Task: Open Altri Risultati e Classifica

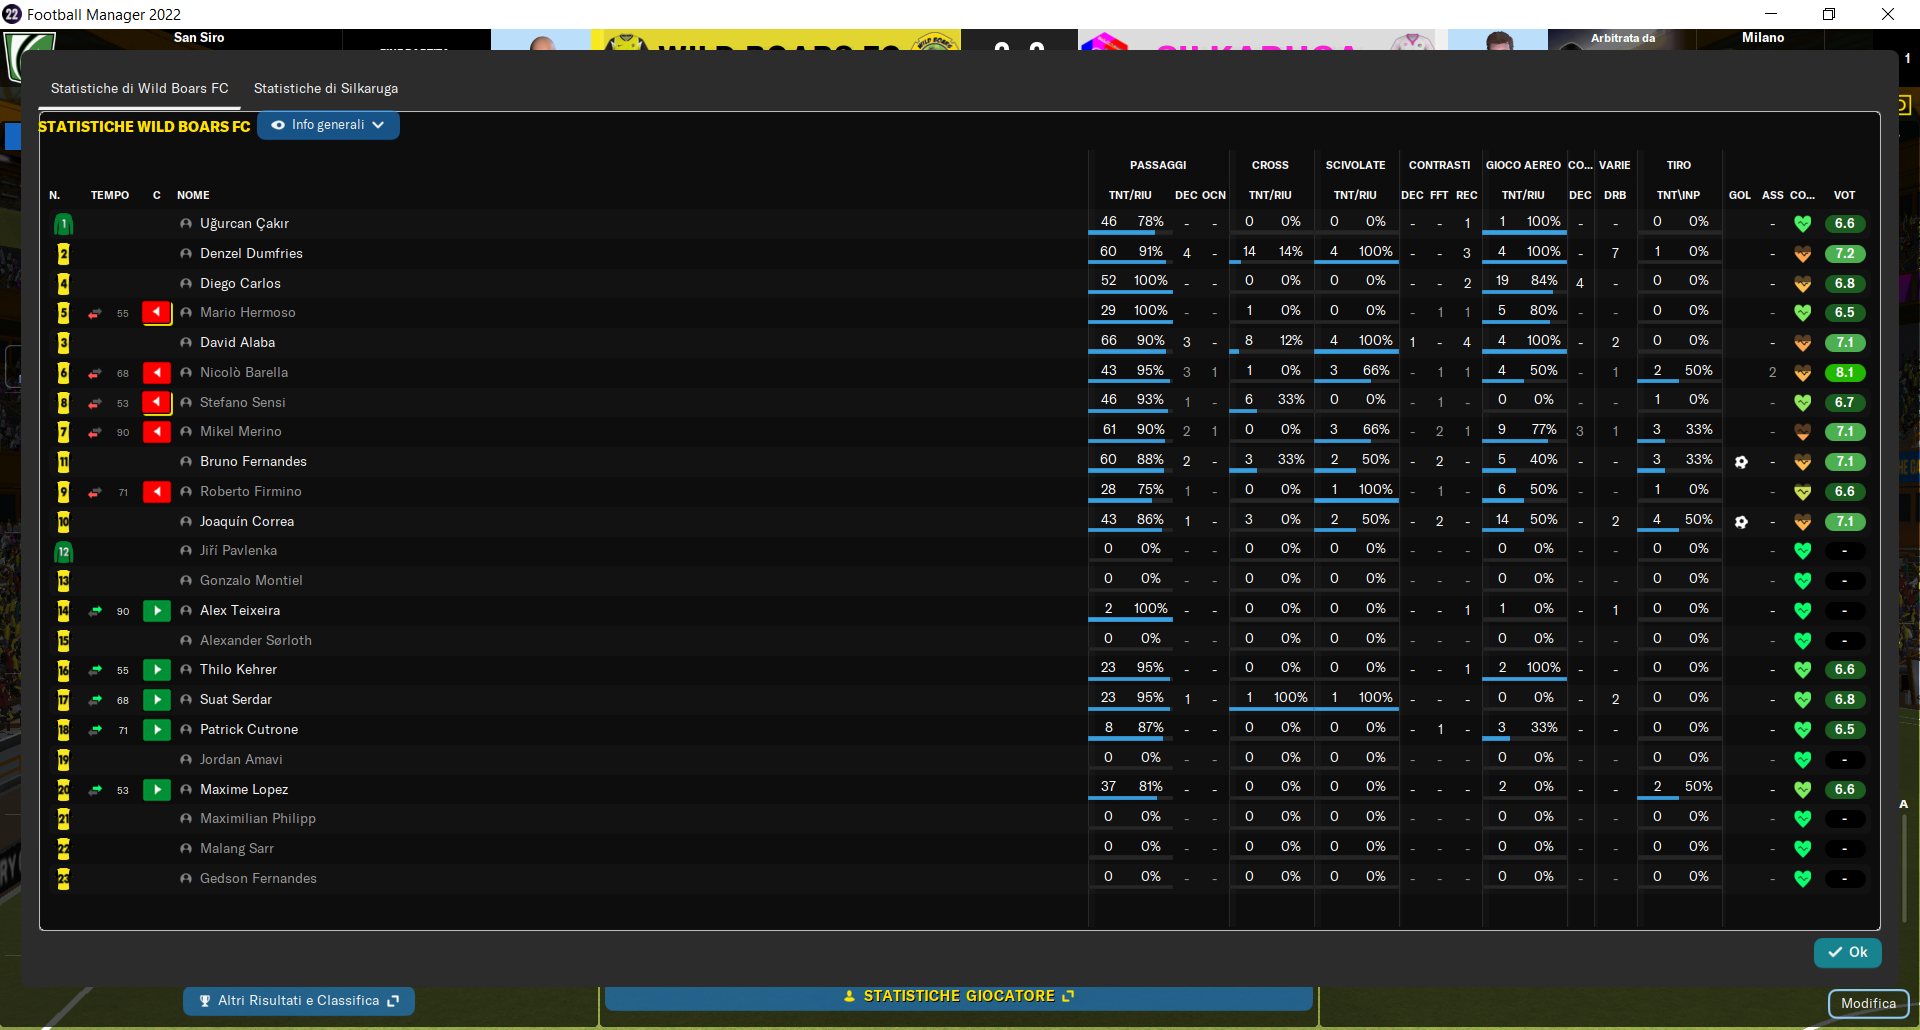Action: [299, 1000]
